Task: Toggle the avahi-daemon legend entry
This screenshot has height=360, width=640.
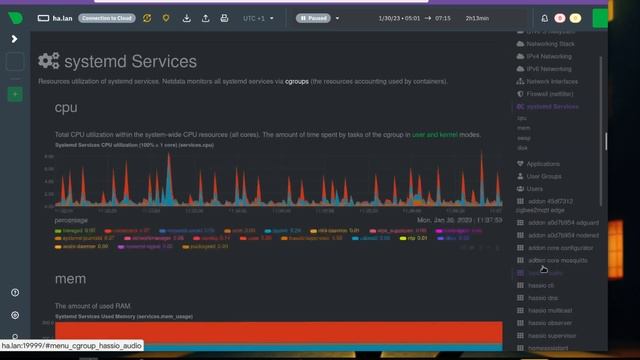Action: coord(81,246)
